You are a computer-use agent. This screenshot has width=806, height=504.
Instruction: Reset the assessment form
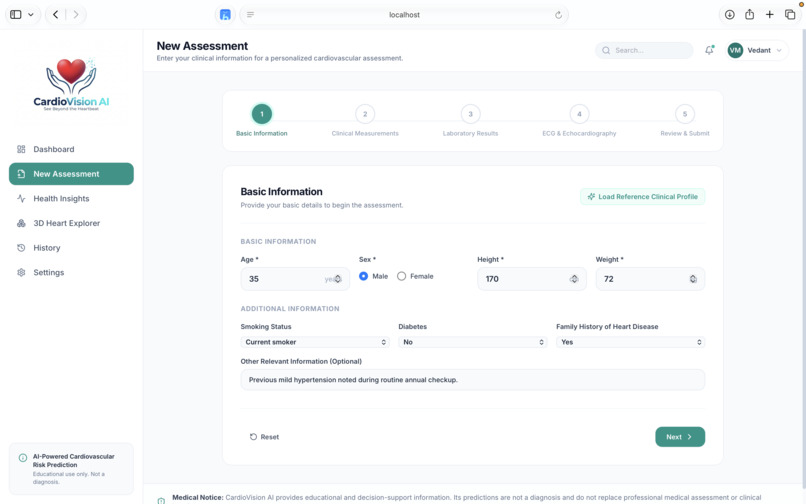264,437
